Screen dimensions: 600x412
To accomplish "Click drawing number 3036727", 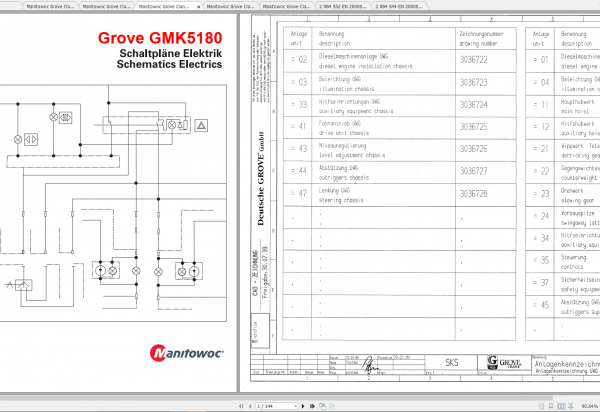I will [x=473, y=171].
